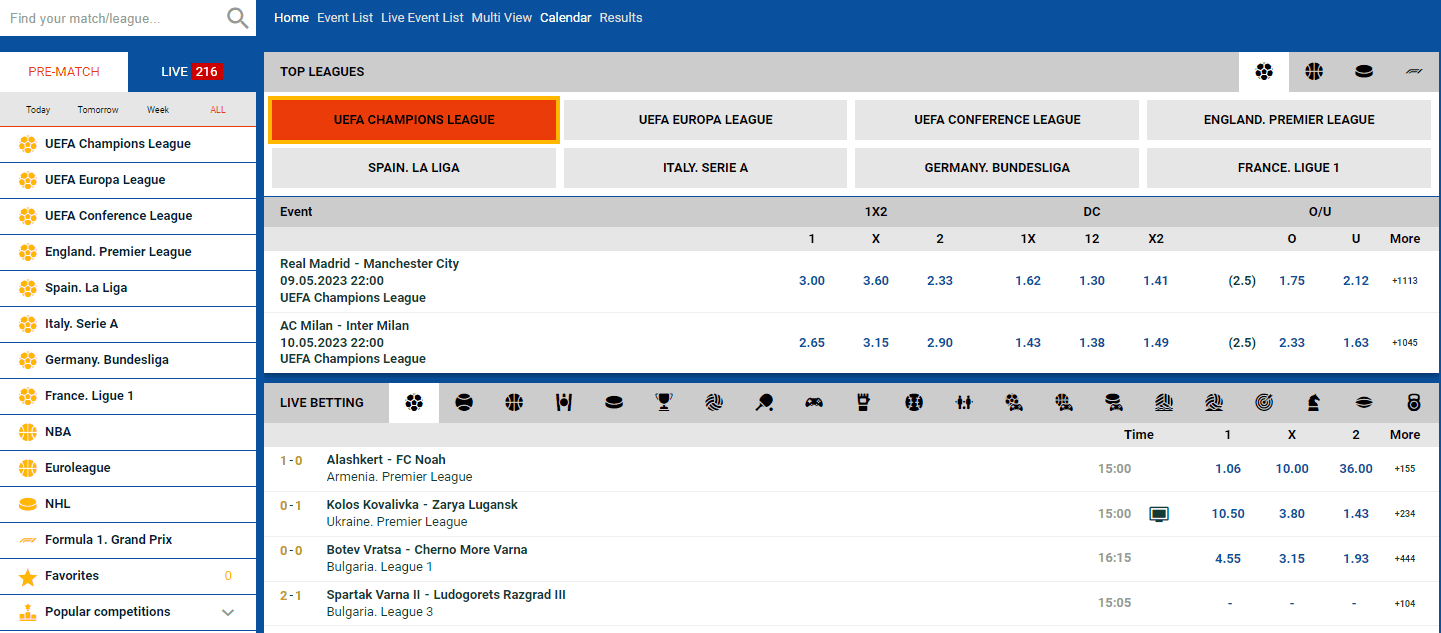Select chess knight icon in Live Betting

[1314, 402]
